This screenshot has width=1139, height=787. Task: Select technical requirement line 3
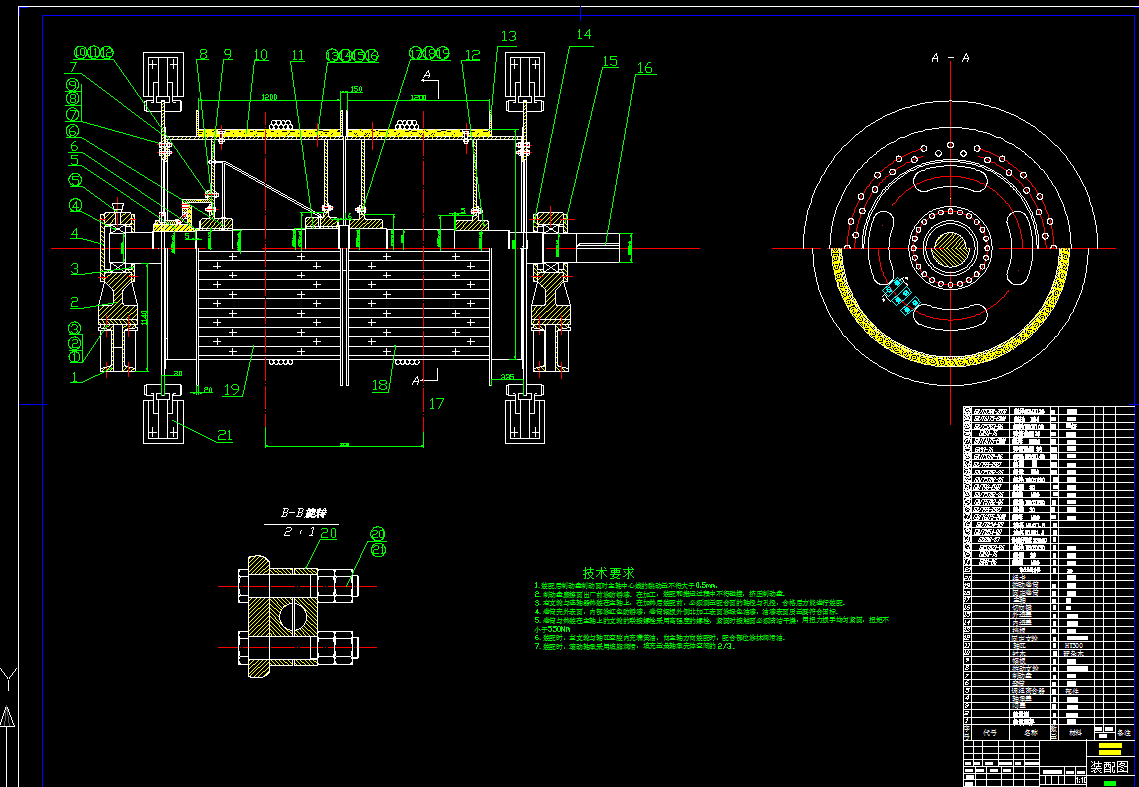pyautogui.click(x=689, y=603)
